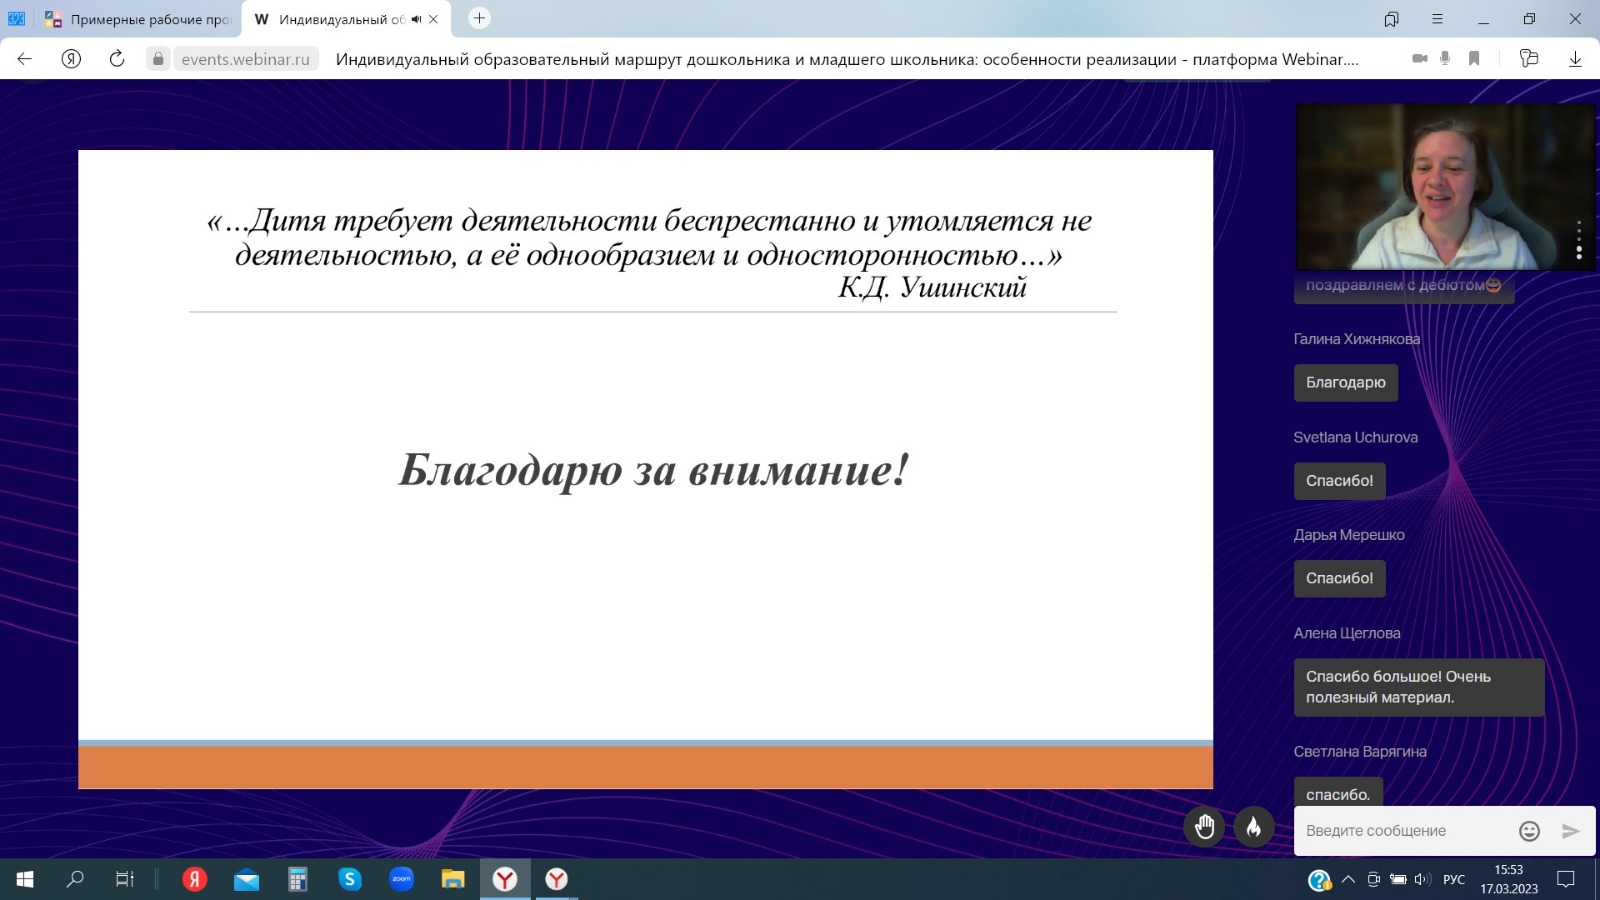Image resolution: width=1600 pixels, height=900 pixels.
Task: Reload the webinar page
Action: pos(117,59)
